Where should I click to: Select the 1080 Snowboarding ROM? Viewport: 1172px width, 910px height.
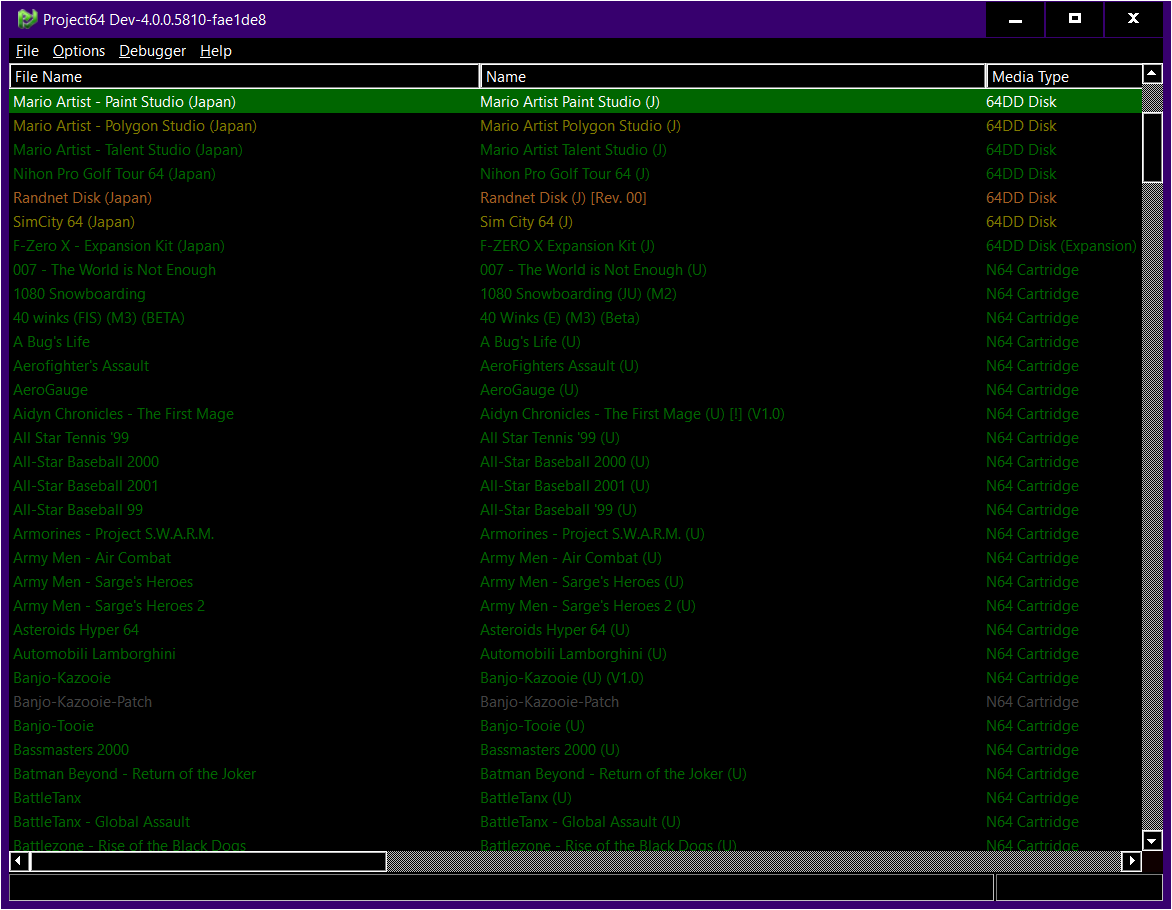pos(79,293)
